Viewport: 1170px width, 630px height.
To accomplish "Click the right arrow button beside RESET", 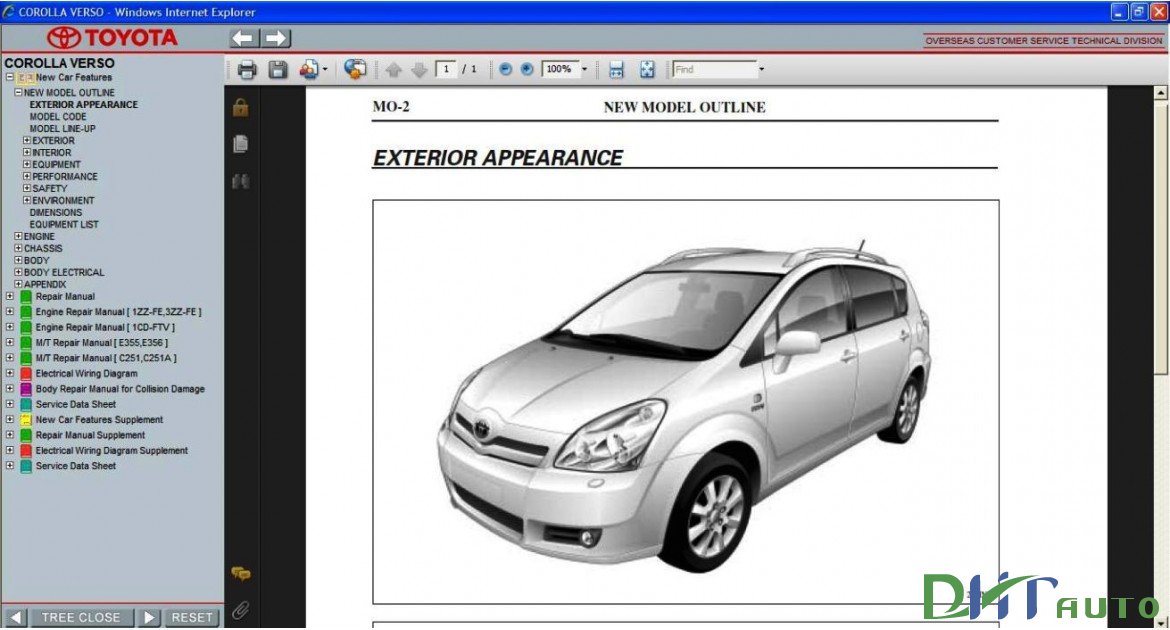I will (x=149, y=617).
